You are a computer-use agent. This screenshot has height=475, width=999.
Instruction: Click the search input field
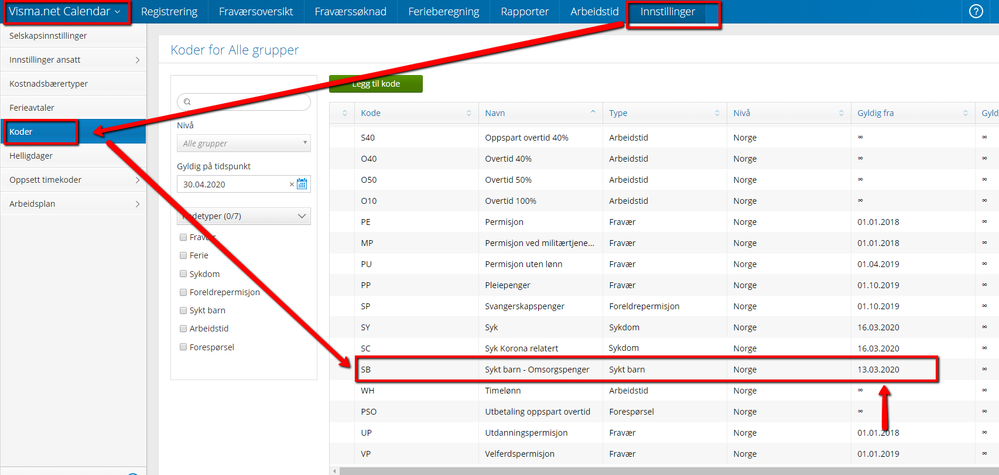pos(244,101)
